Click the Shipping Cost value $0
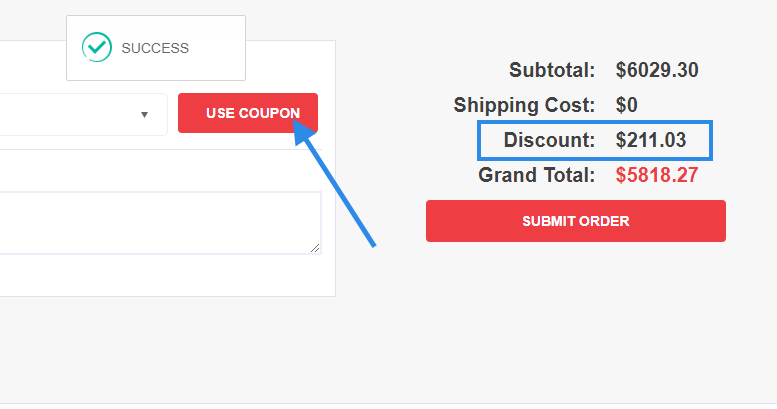Viewport: 777px width, 409px height. click(627, 105)
